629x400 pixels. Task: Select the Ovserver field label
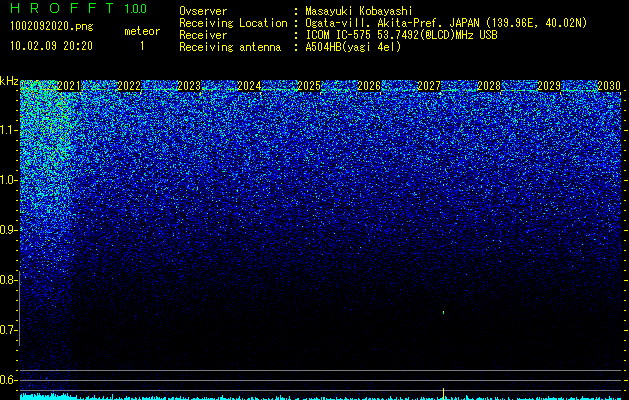tap(203, 11)
